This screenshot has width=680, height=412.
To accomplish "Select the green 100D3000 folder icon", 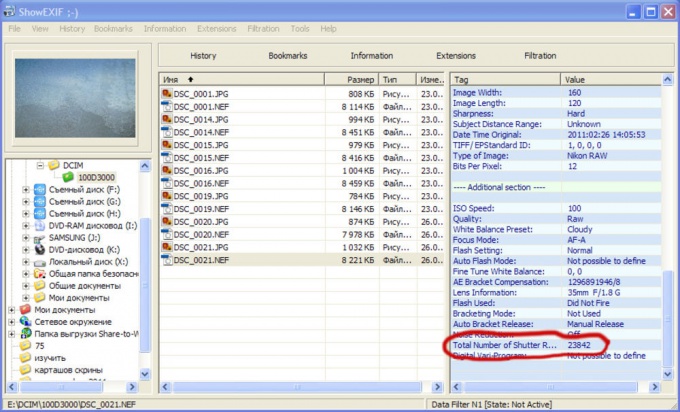I will 68,177.
